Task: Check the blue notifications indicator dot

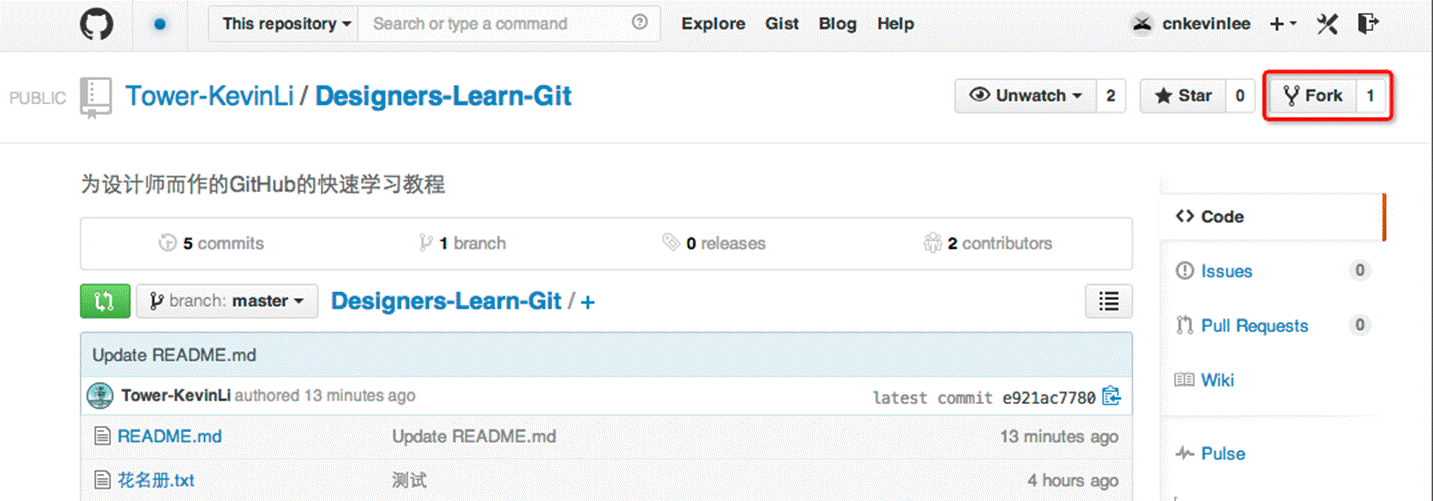Action: pyautogui.click(x=160, y=24)
